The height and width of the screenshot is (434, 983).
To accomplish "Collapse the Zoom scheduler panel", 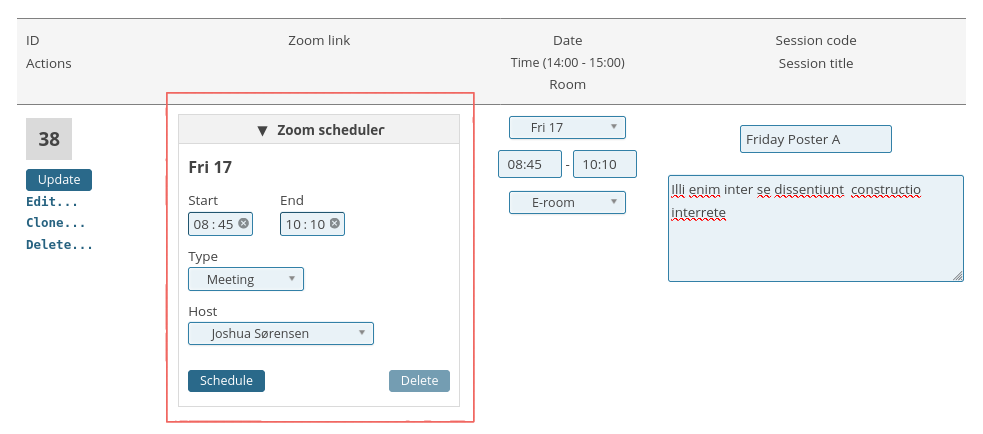I will click(319, 130).
